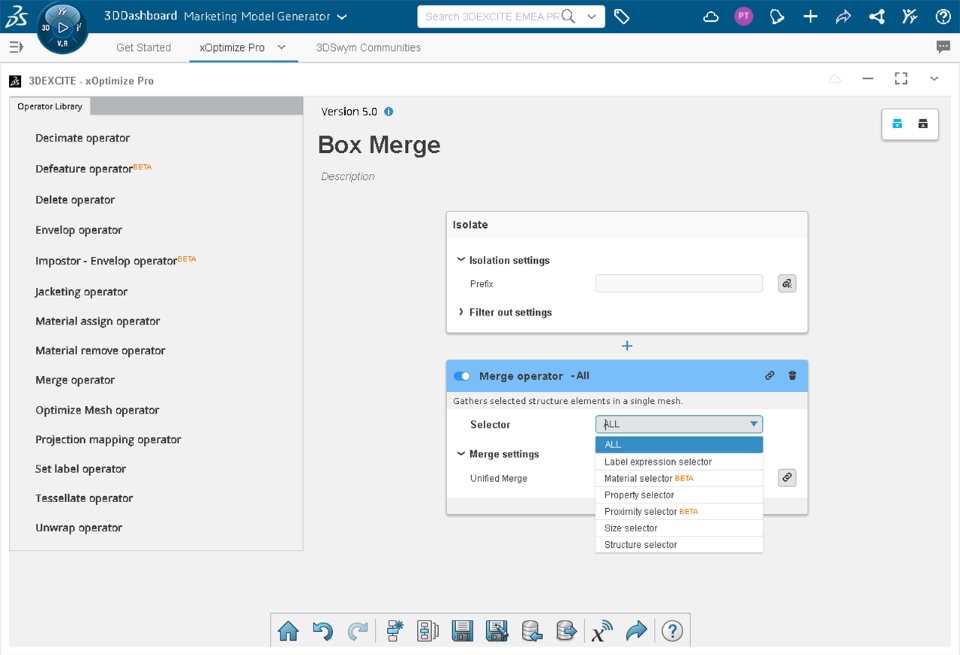Choose Label expression selector option
This screenshot has width=960, height=655.
679,462
